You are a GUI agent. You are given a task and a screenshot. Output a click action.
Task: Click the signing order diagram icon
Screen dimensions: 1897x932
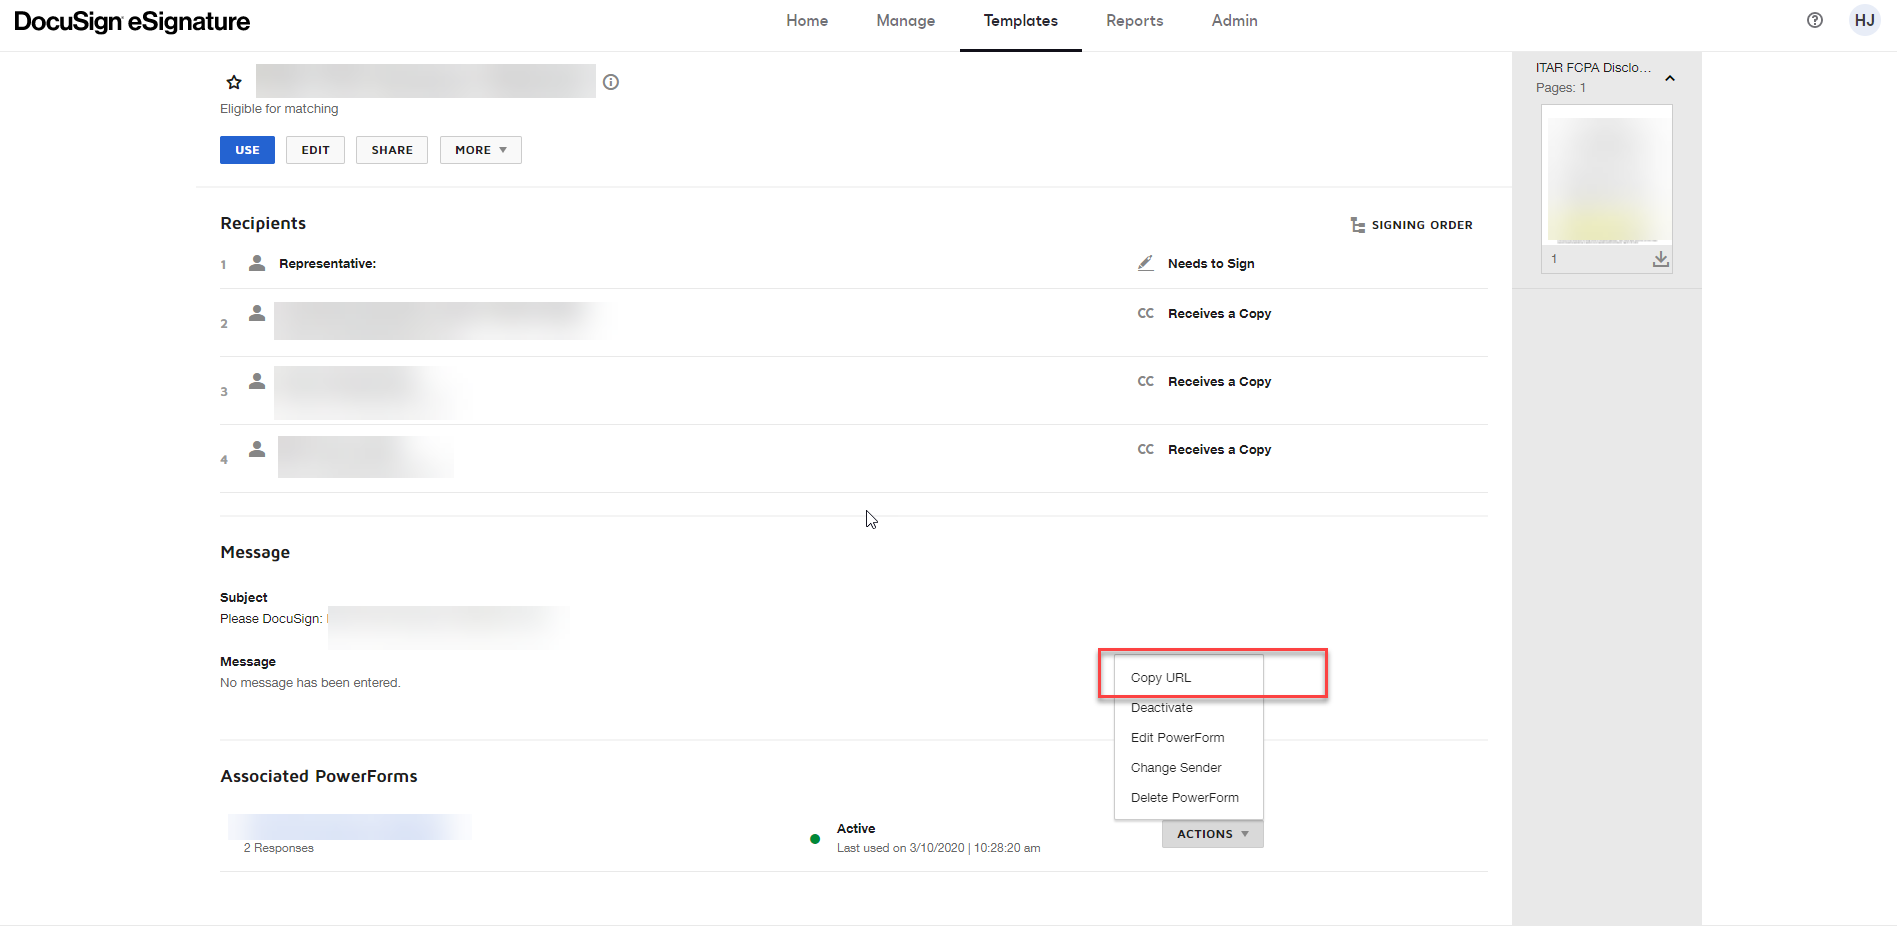pyautogui.click(x=1357, y=225)
